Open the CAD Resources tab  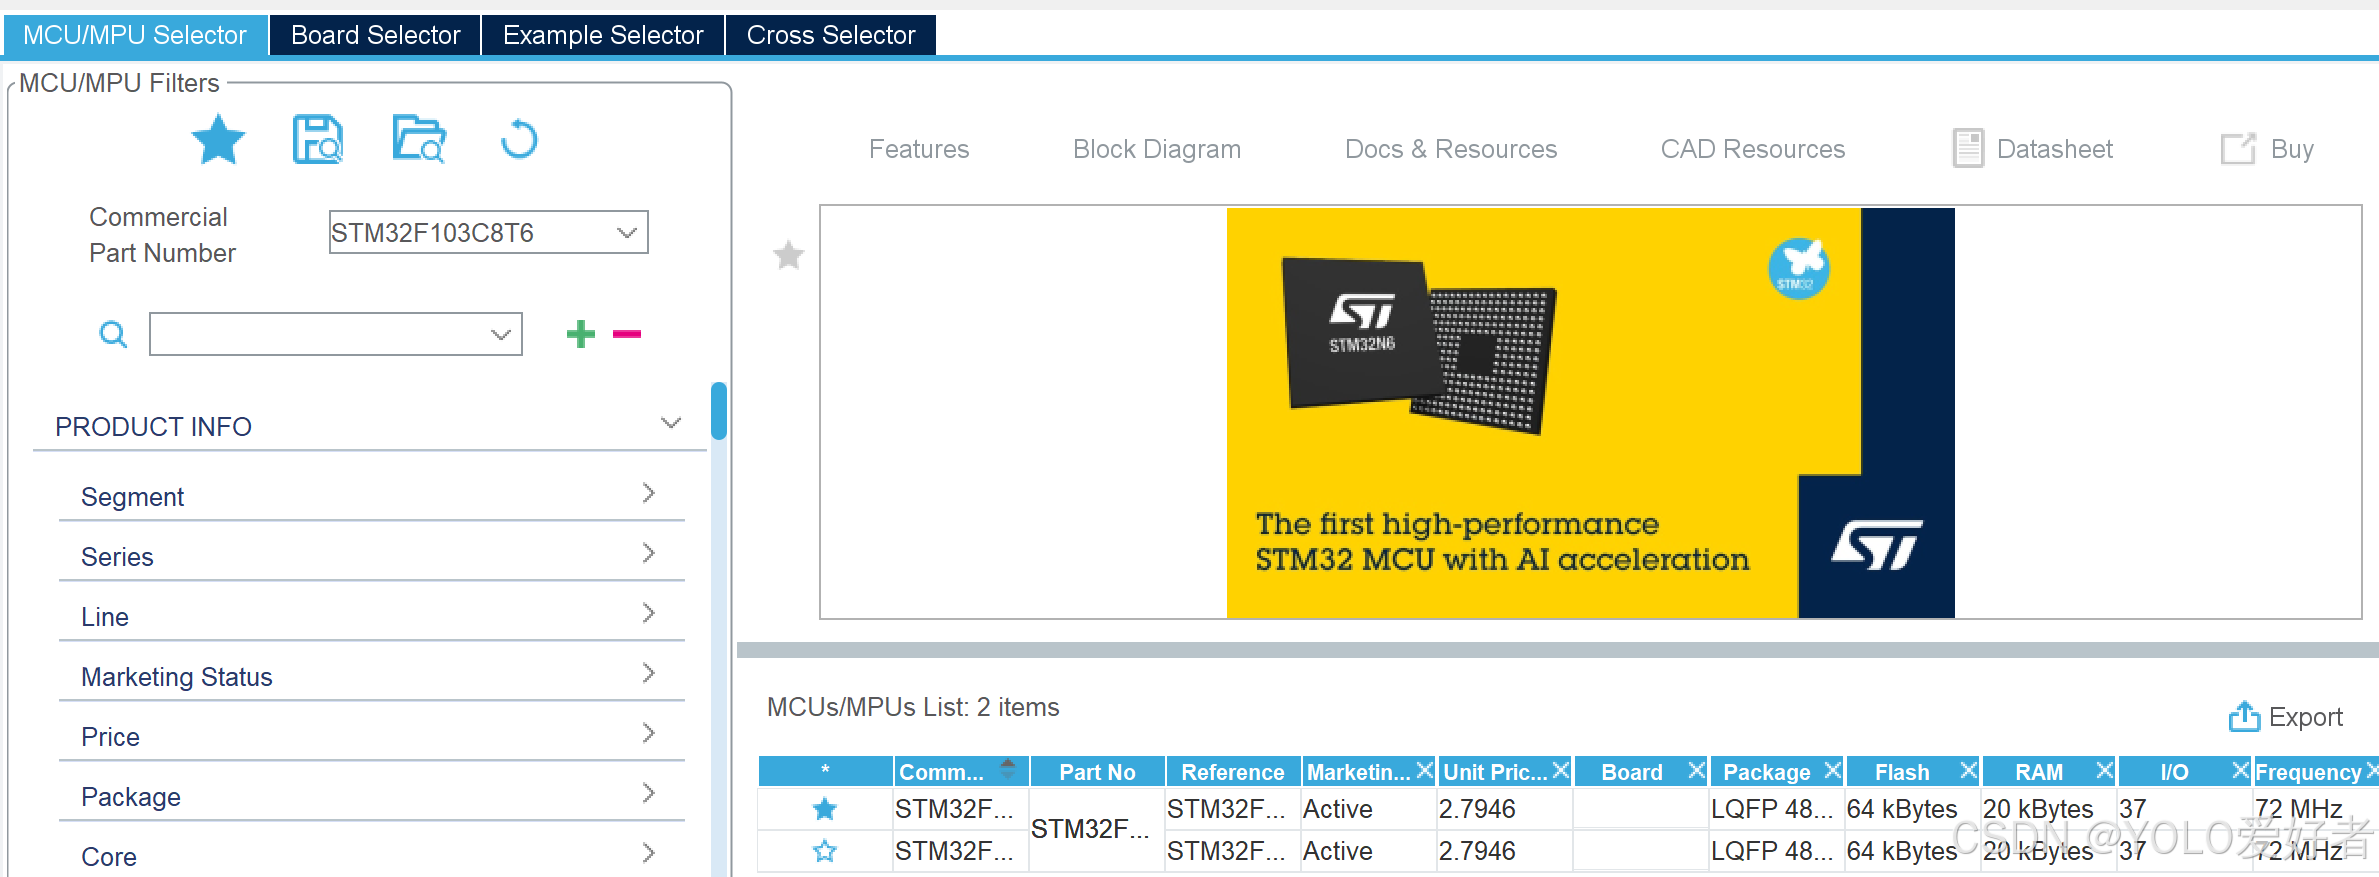1753,149
